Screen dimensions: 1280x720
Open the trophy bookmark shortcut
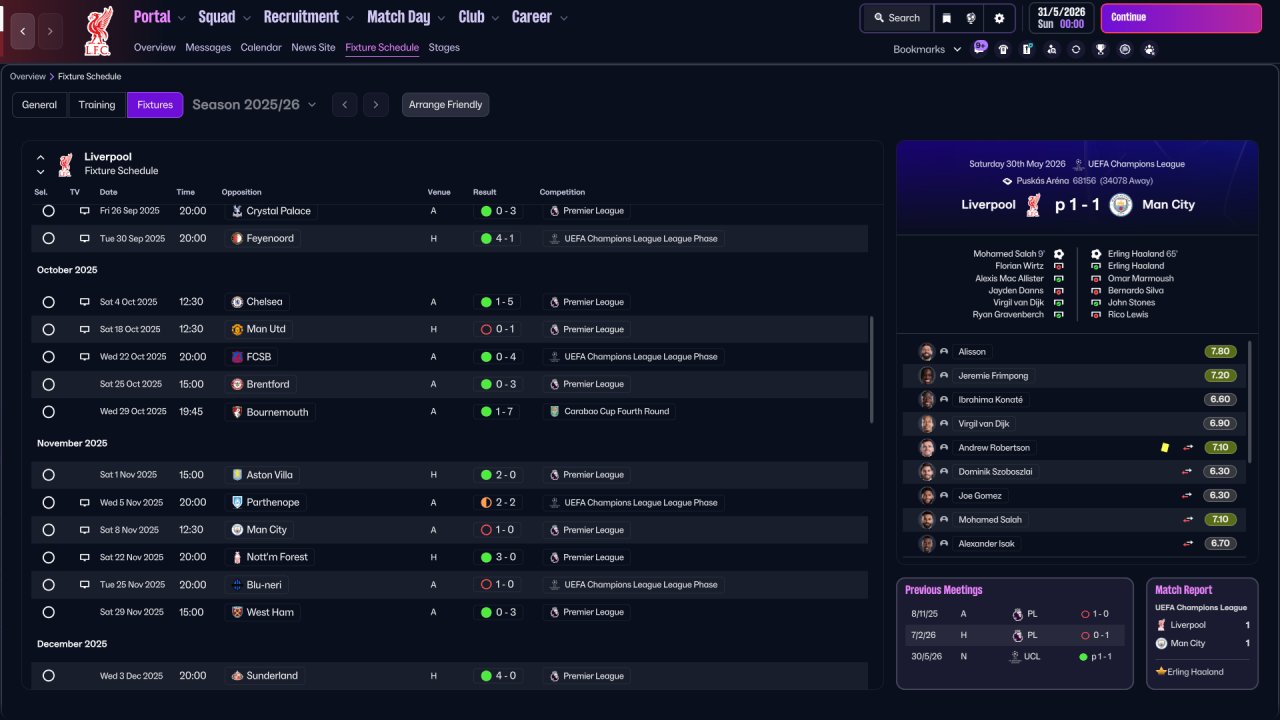(1100, 49)
